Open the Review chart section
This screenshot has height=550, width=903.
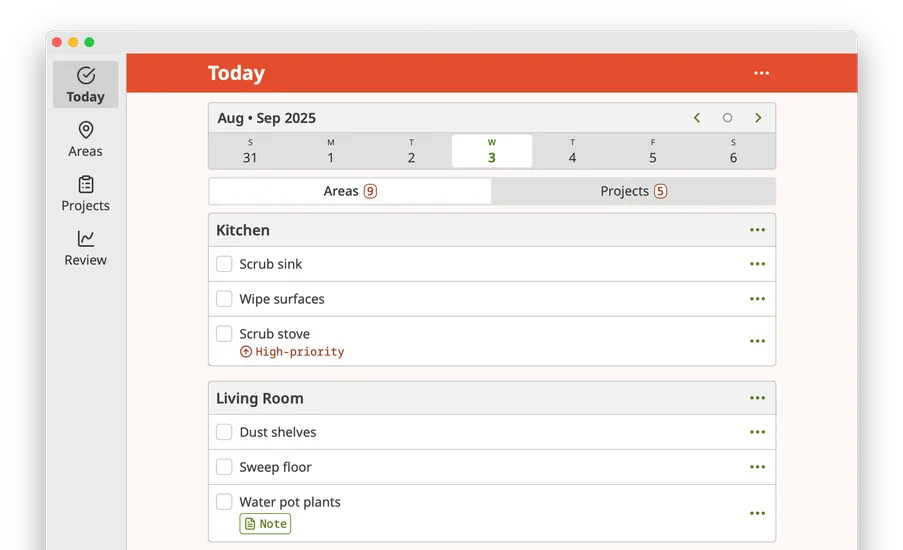pyautogui.click(x=86, y=248)
